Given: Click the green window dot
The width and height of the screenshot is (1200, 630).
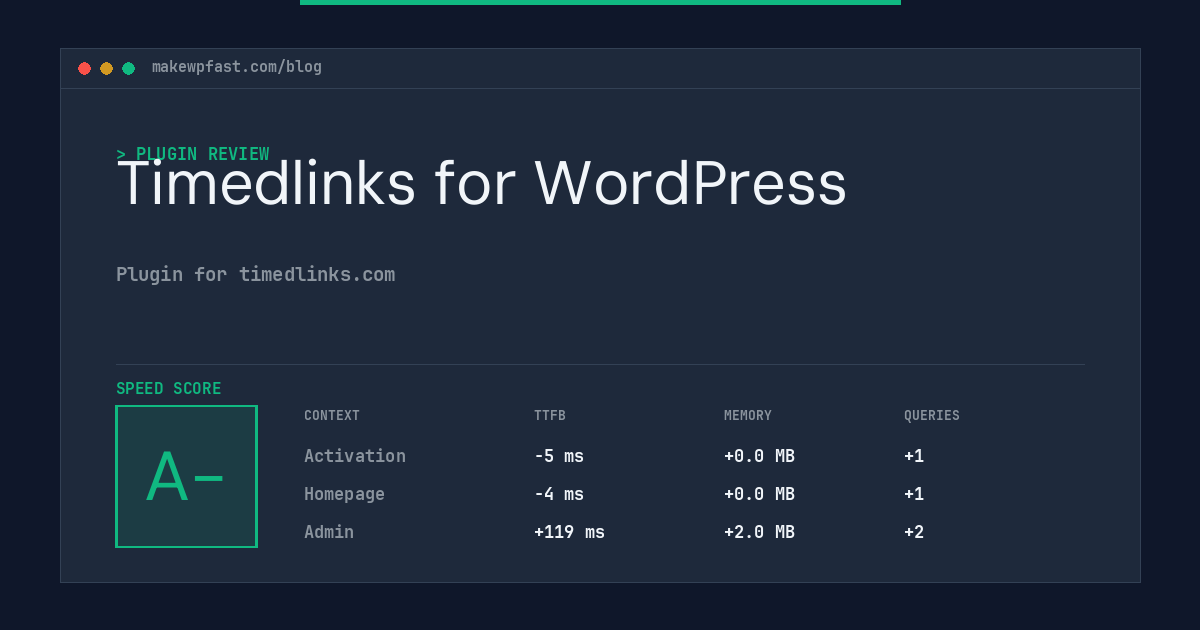Looking at the screenshot, I should [x=128, y=68].
